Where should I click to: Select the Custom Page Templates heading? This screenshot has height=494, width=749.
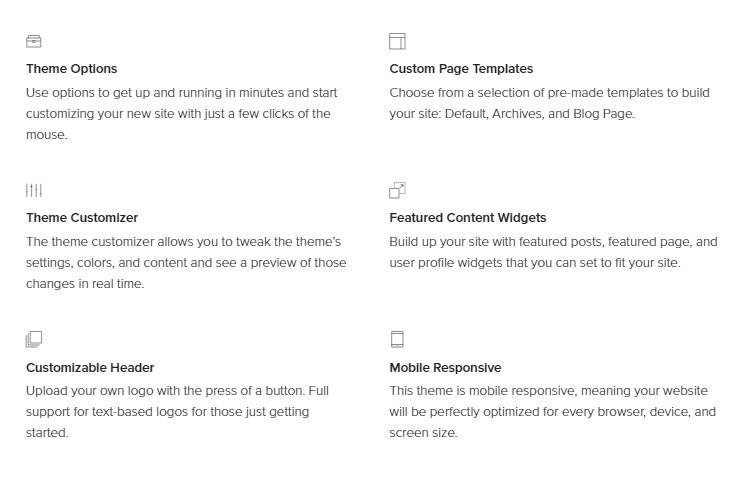click(x=461, y=69)
